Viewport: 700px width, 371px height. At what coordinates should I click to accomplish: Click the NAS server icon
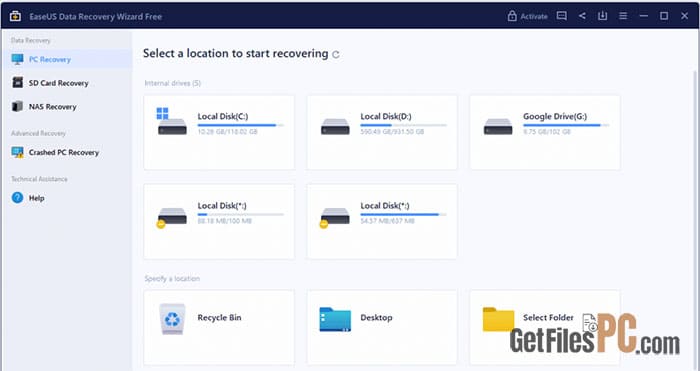tap(17, 106)
